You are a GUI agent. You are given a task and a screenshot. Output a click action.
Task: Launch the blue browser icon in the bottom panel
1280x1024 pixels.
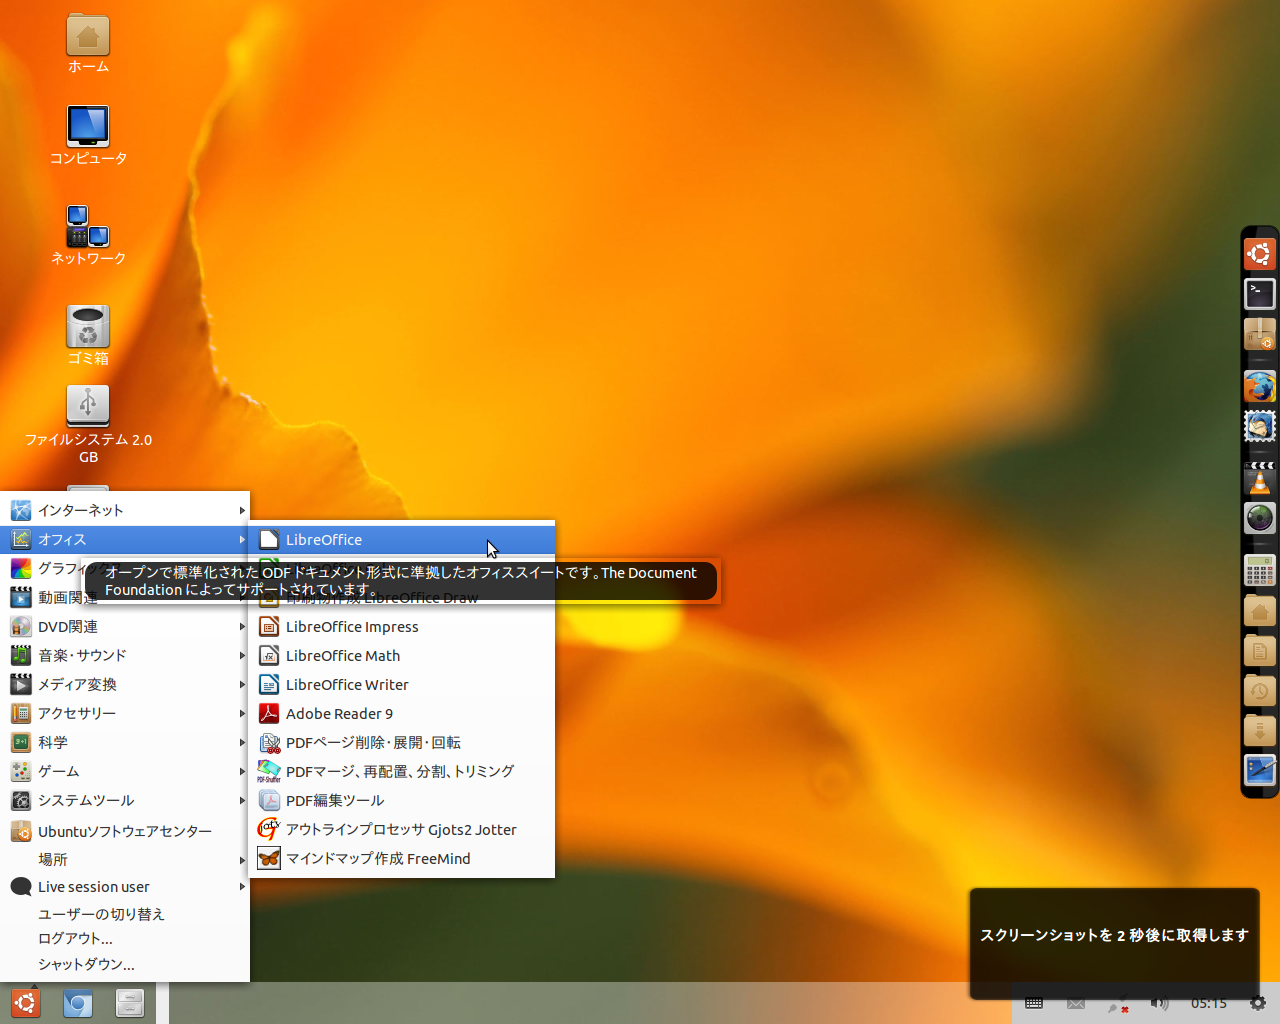coord(78,1003)
